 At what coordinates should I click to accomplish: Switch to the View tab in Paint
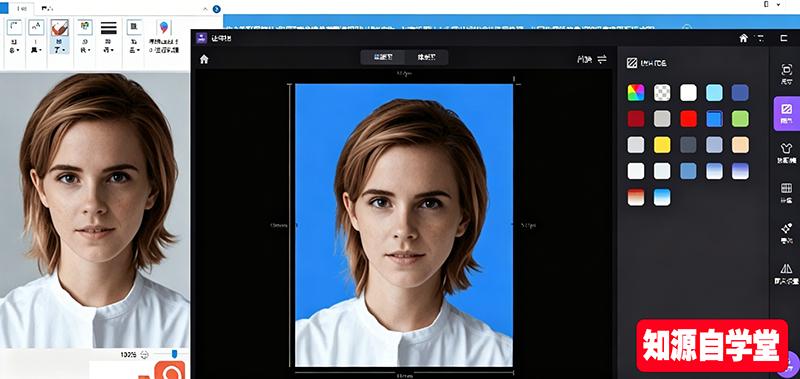tap(47, 9)
